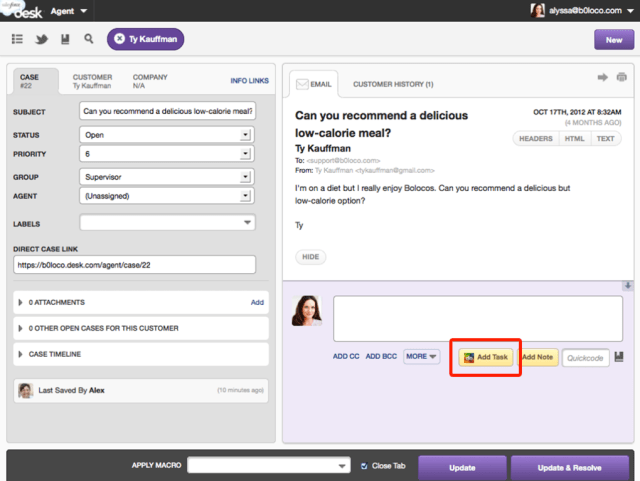
Task: Open the Customer Ty Kauffman tab
Action: (93, 81)
